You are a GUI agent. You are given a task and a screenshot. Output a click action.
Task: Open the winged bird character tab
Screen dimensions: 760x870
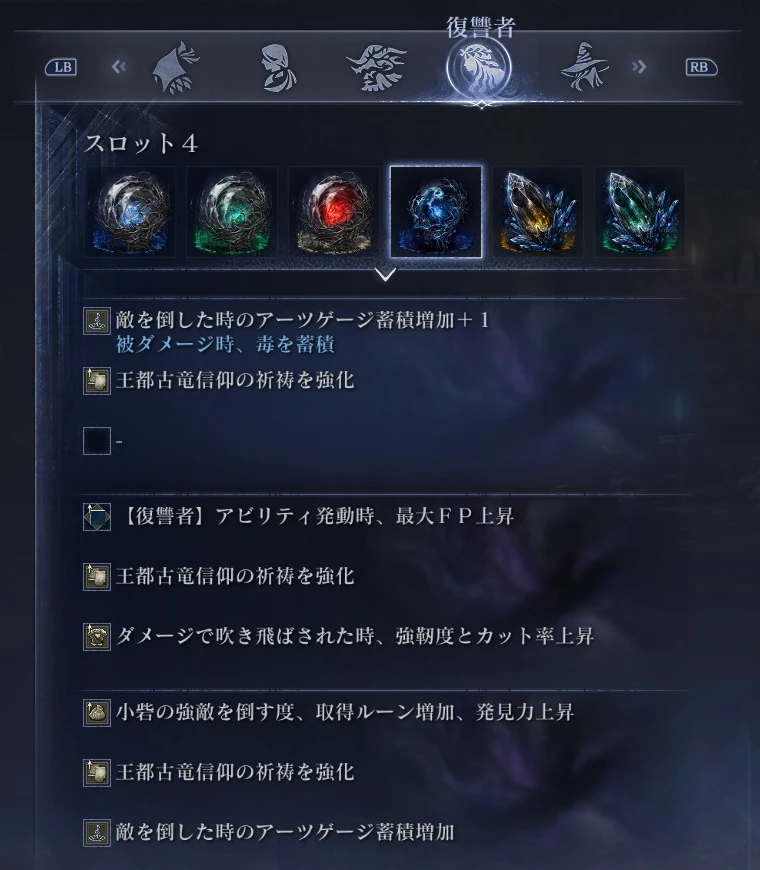(x=378, y=68)
